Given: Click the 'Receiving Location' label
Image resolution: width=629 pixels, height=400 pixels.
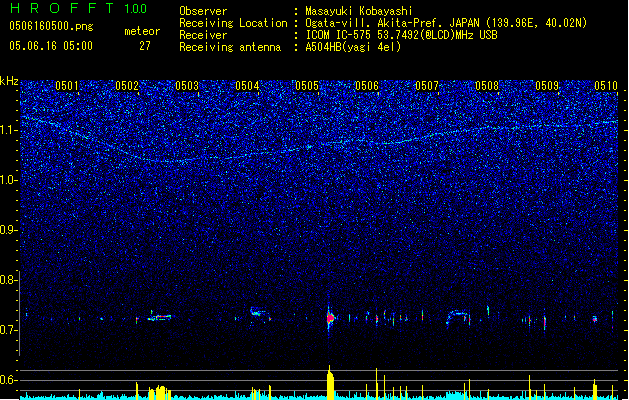Looking at the screenshot, I should [x=233, y=23].
